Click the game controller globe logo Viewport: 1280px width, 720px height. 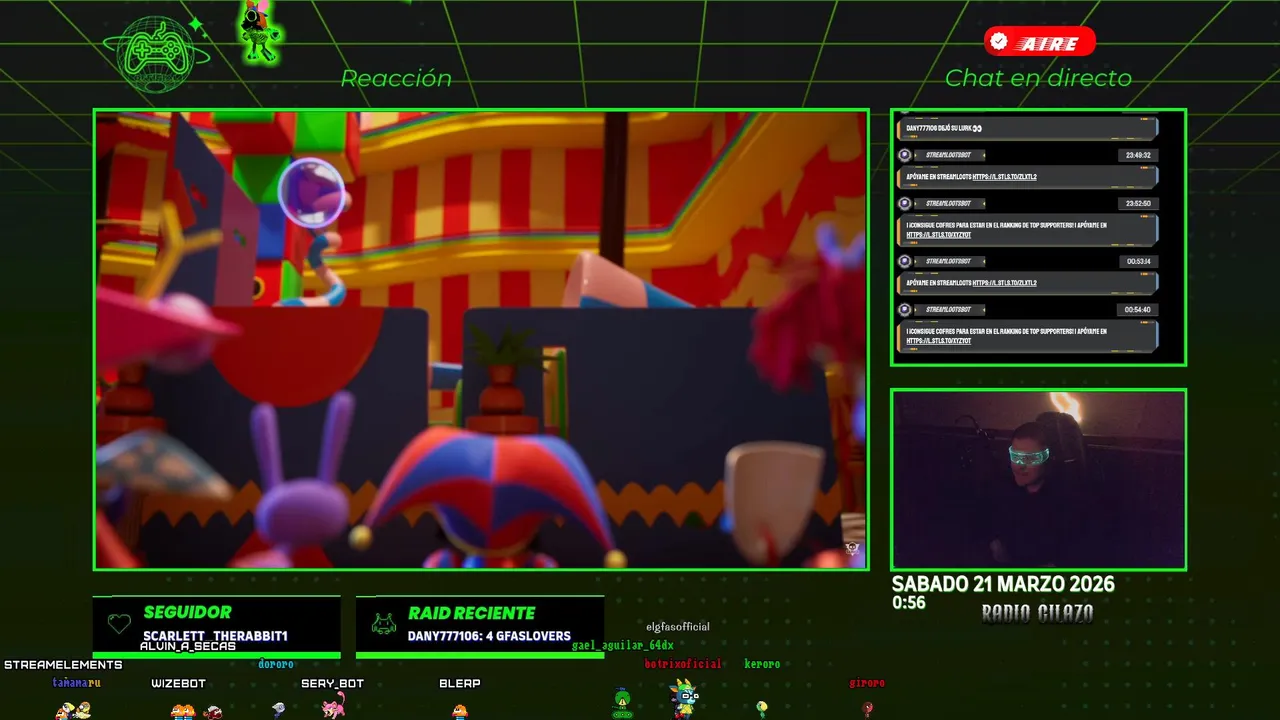coord(156,55)
